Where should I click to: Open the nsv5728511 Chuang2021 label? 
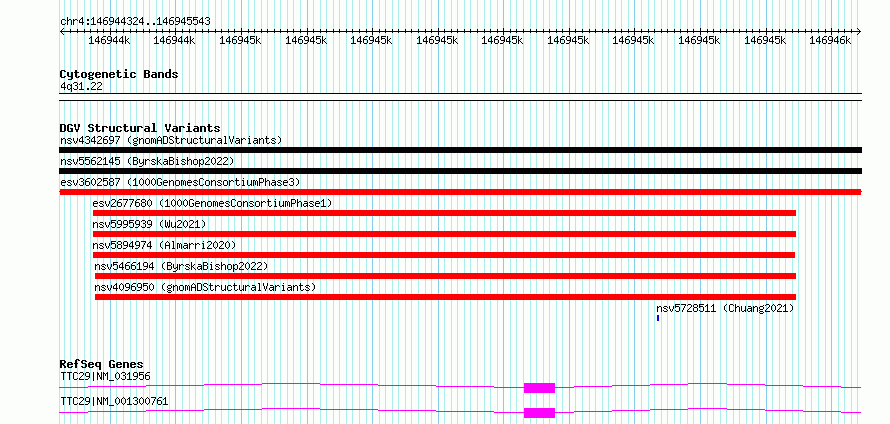[x=725, y=308]
